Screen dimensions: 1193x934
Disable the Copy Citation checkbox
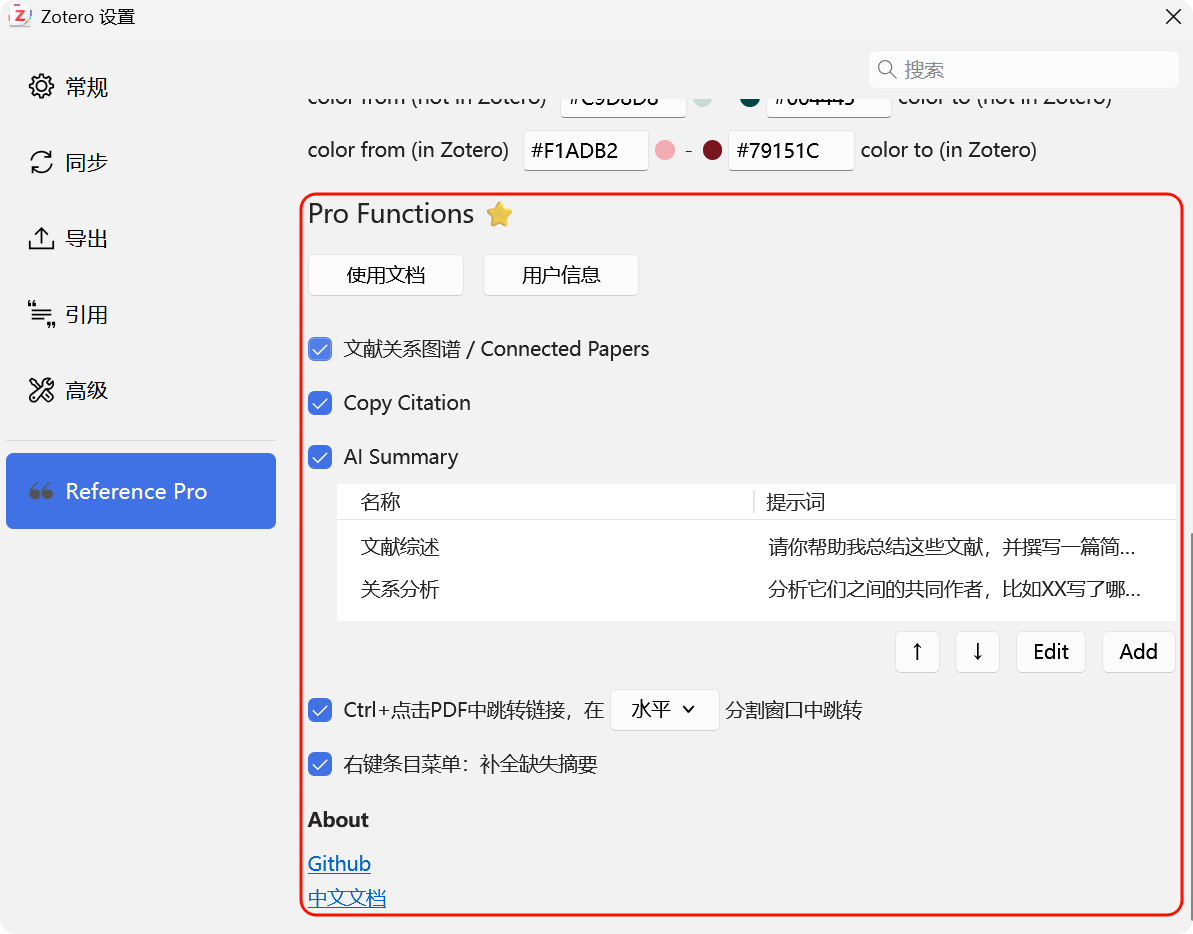click(x=320, y=403)
